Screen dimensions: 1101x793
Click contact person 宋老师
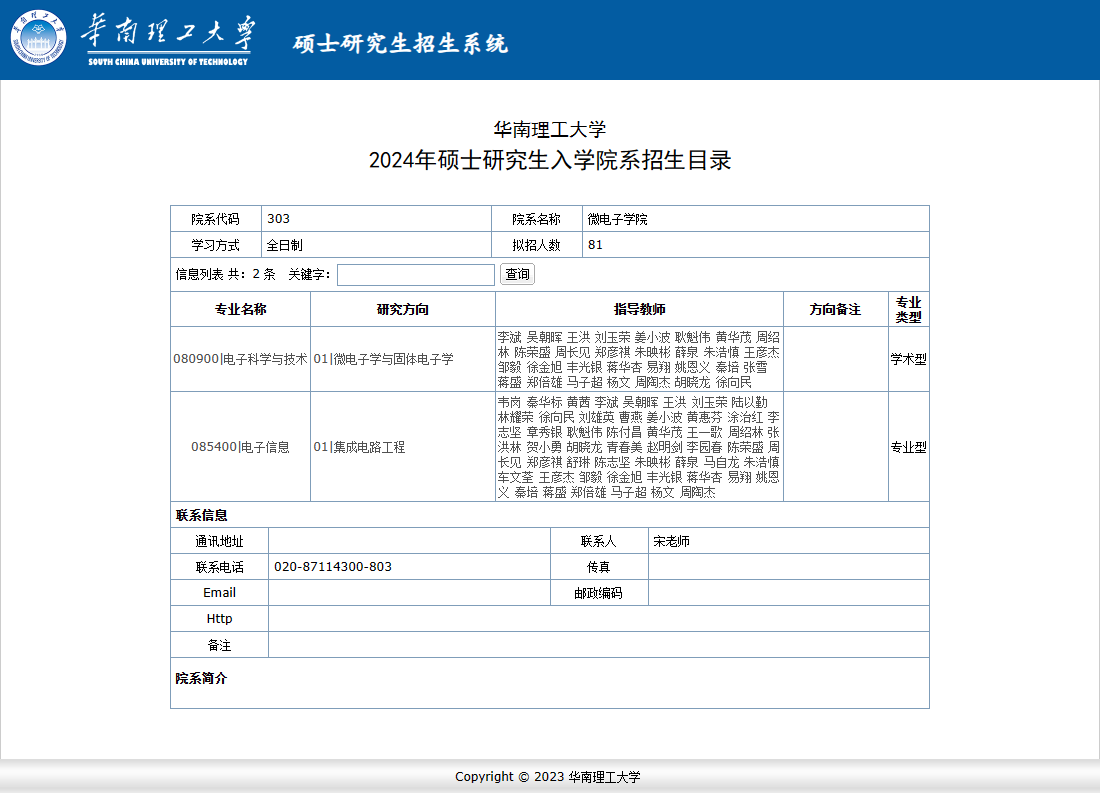(x=671, y=541)
